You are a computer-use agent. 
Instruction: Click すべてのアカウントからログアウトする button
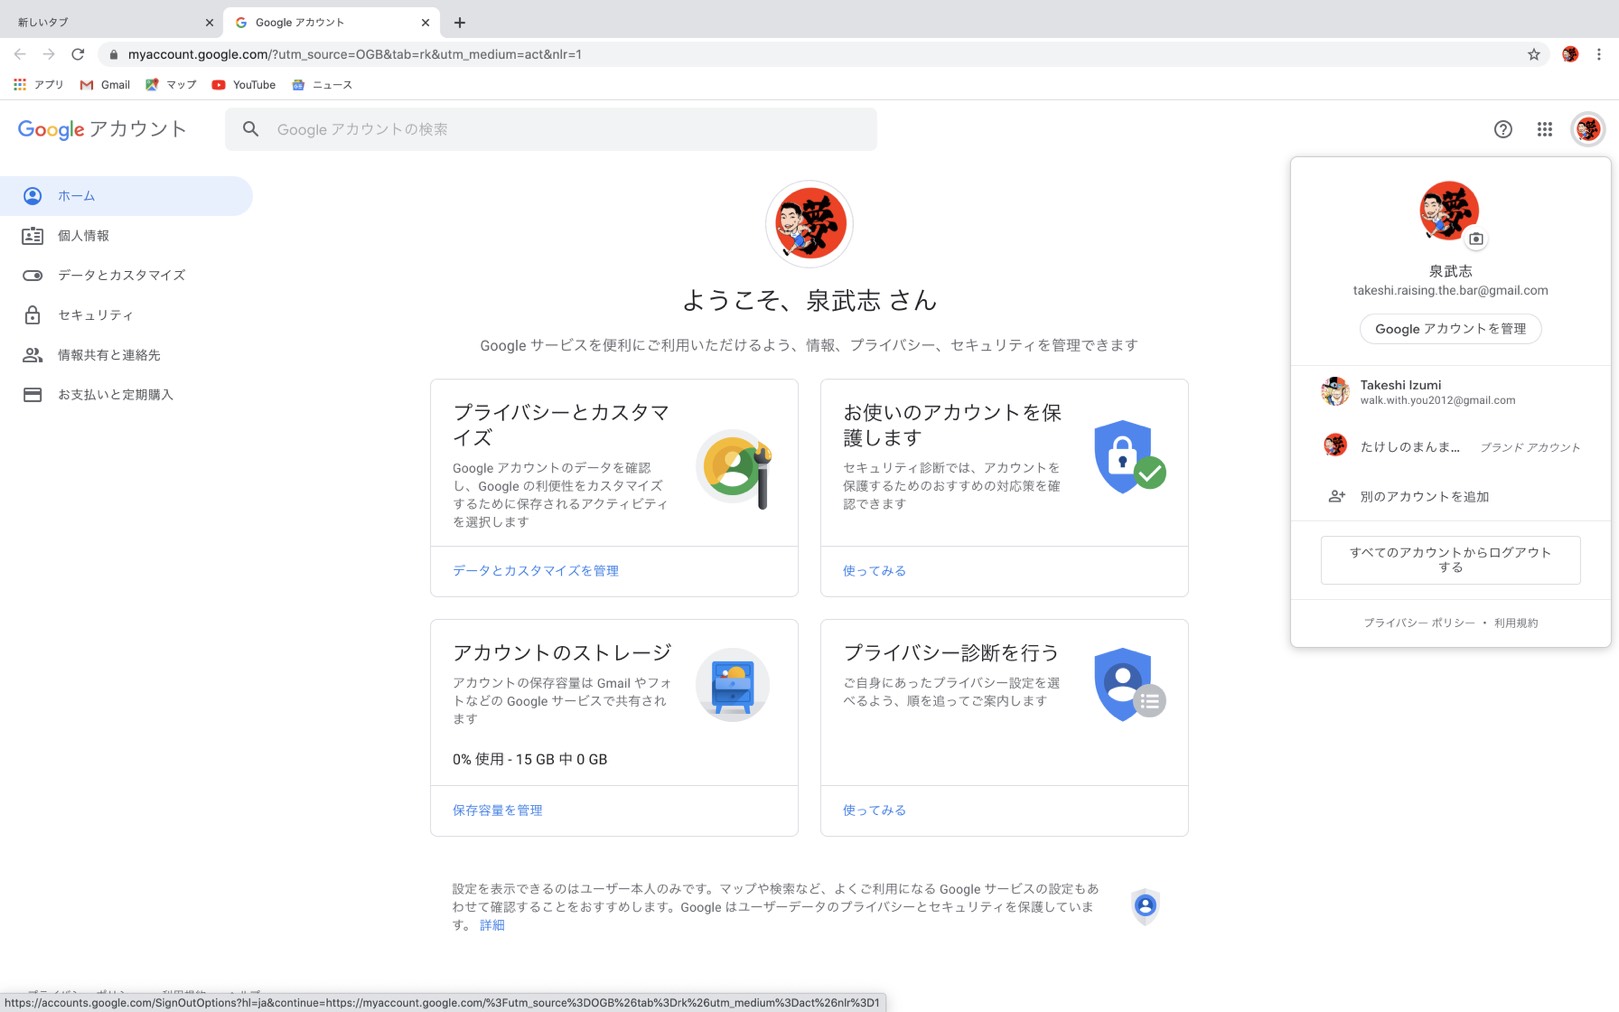pyautogui.click(x=1450, y=560)
